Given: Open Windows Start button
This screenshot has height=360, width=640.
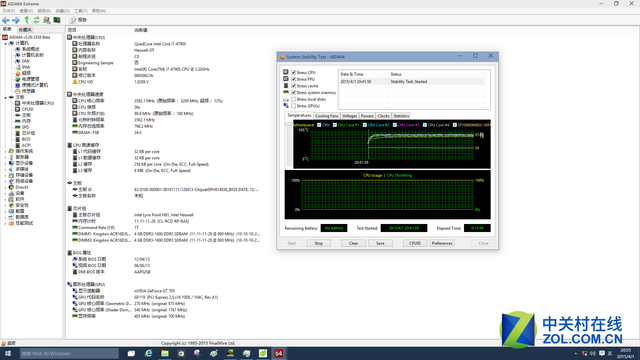Looking at the screenshot, I should click(x=8, y=353).
